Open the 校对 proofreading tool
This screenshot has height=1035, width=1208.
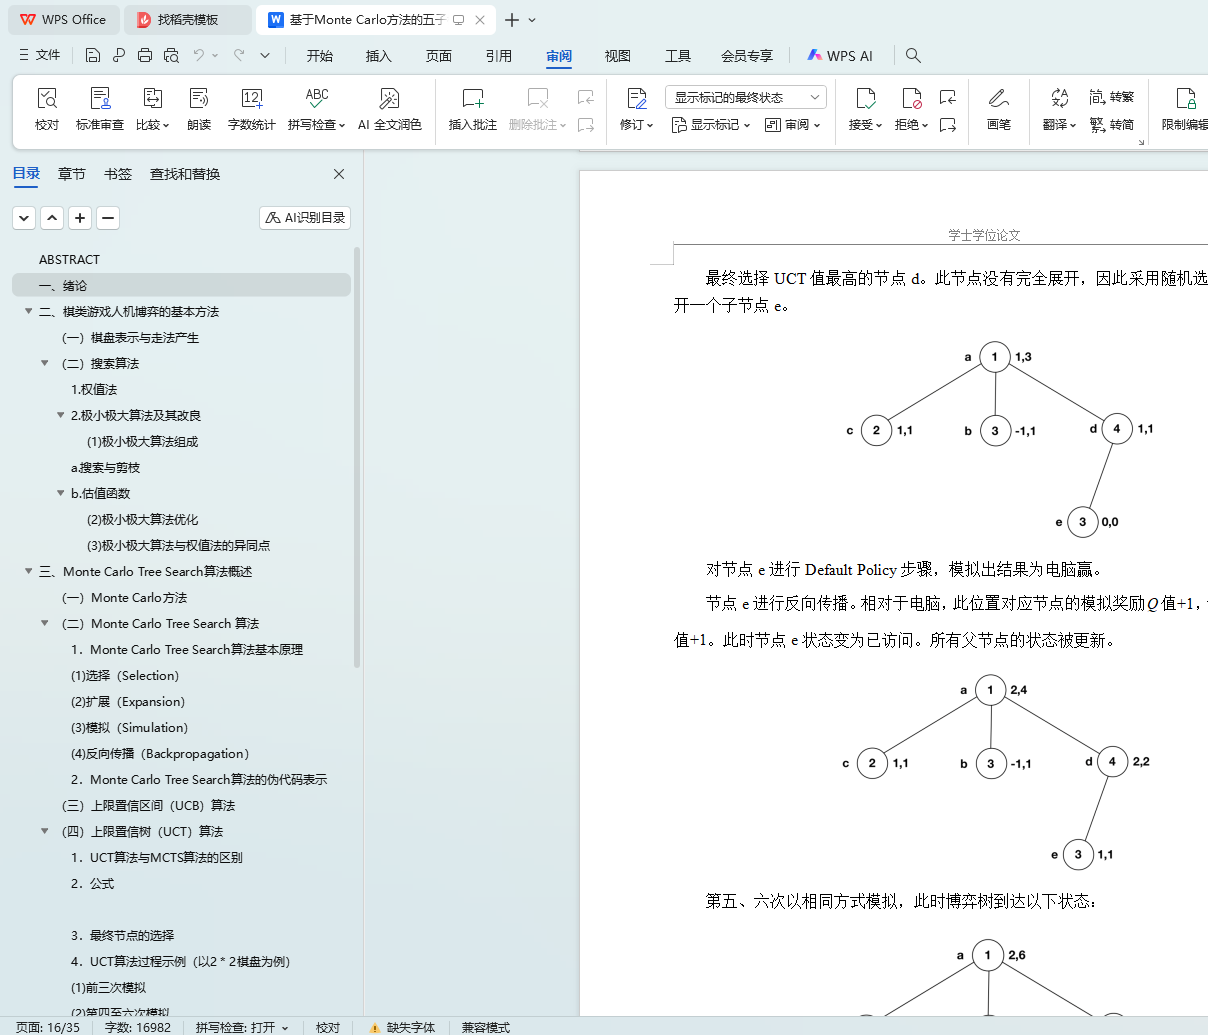(47, 108)
